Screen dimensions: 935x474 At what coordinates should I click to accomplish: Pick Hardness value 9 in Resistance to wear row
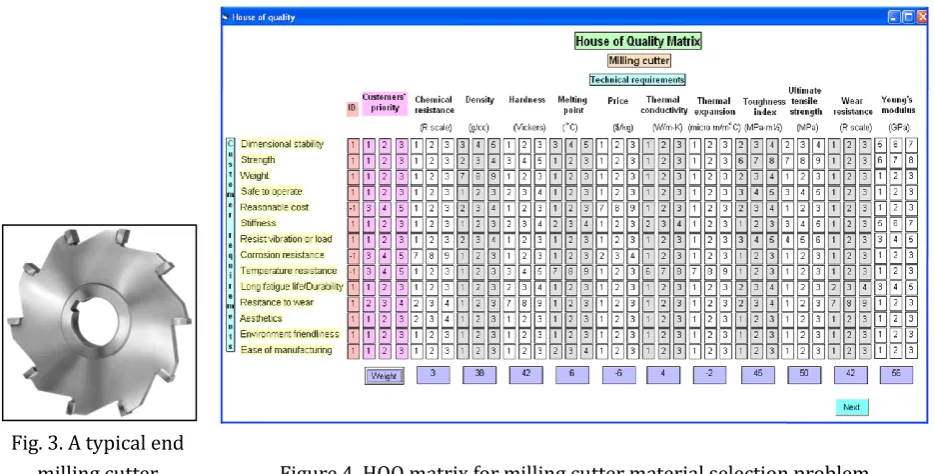tap(539, 303)
